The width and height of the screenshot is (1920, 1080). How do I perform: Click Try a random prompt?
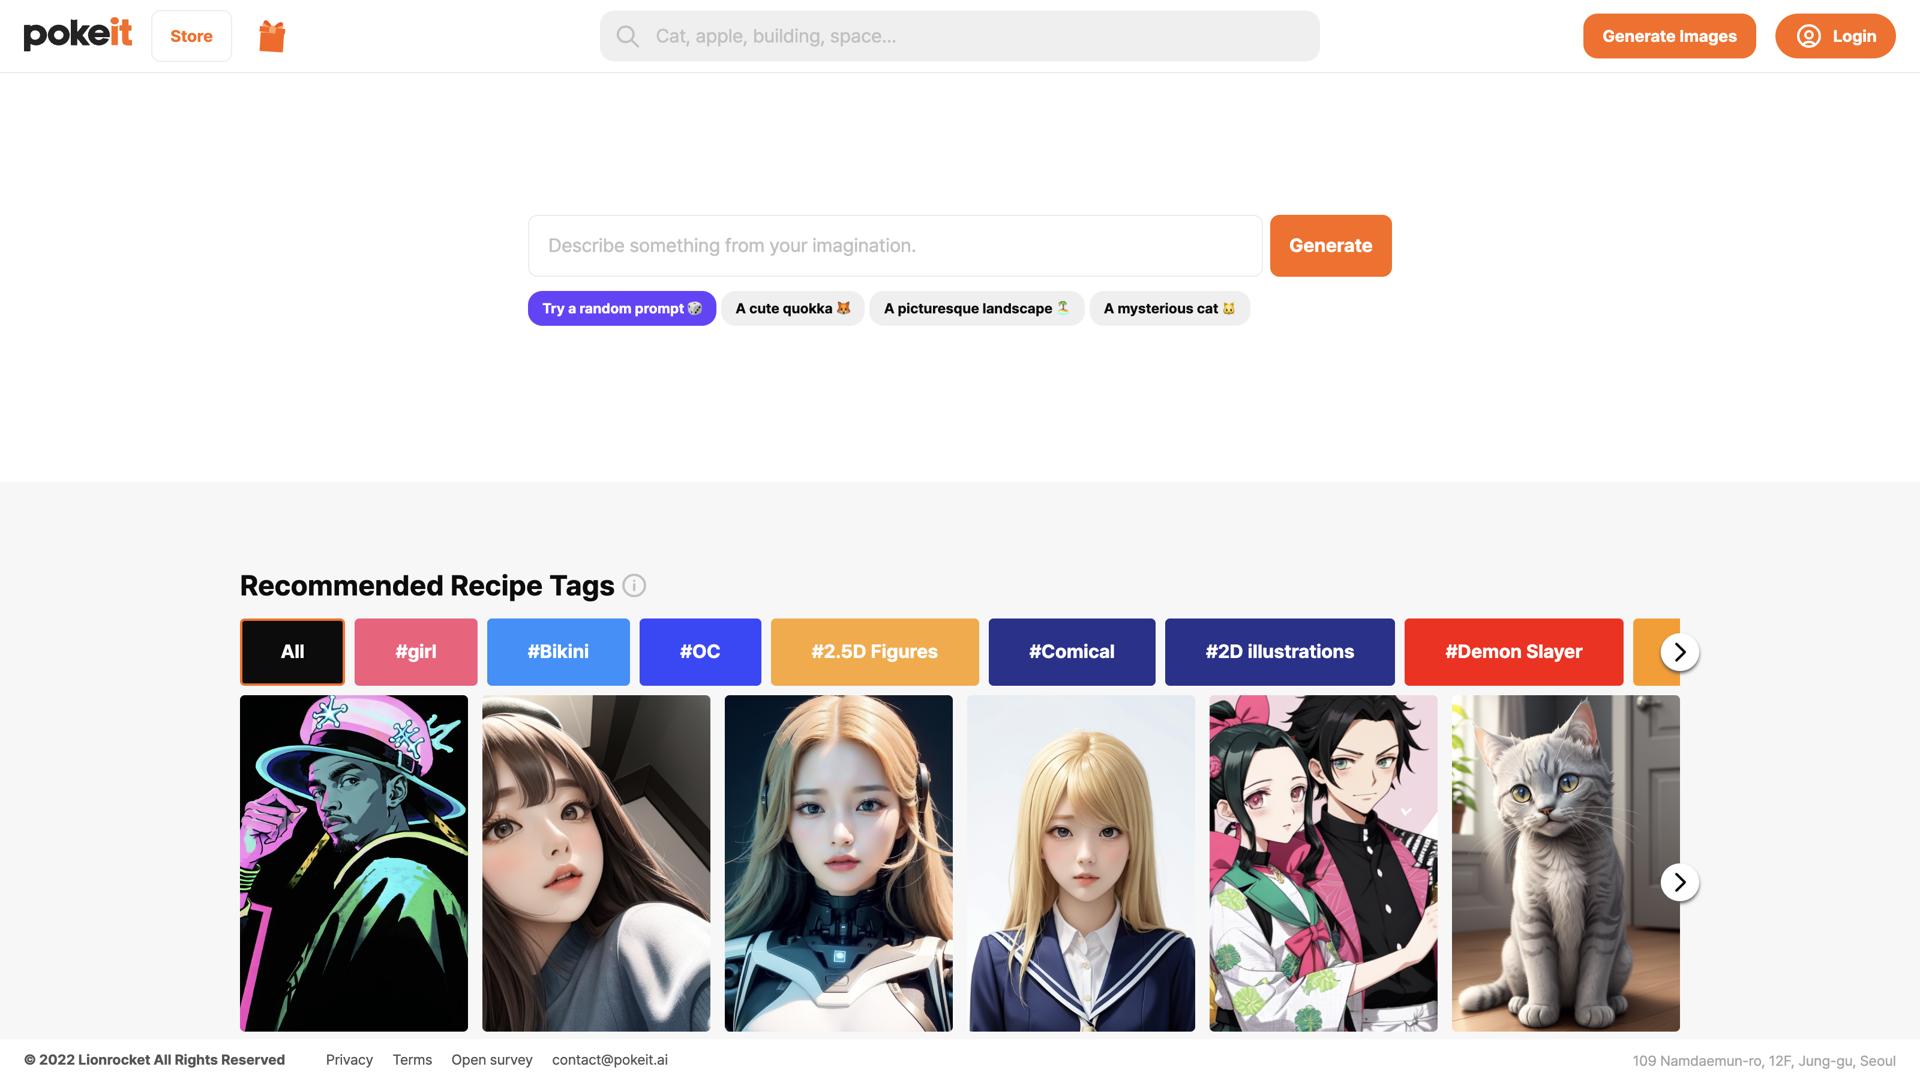621,308
